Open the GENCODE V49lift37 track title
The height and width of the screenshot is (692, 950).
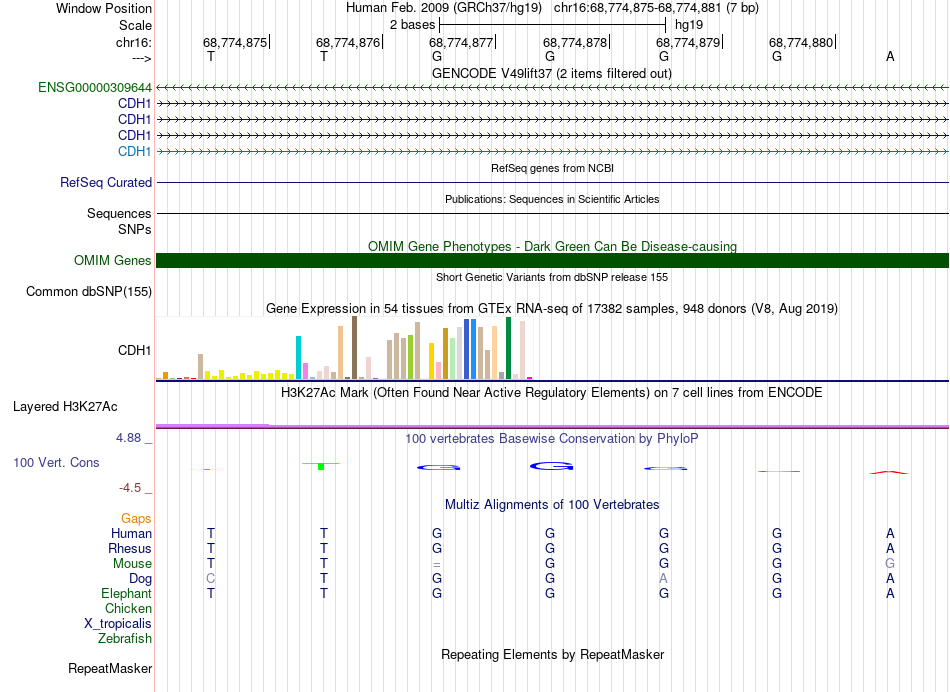tap(552, 73)
